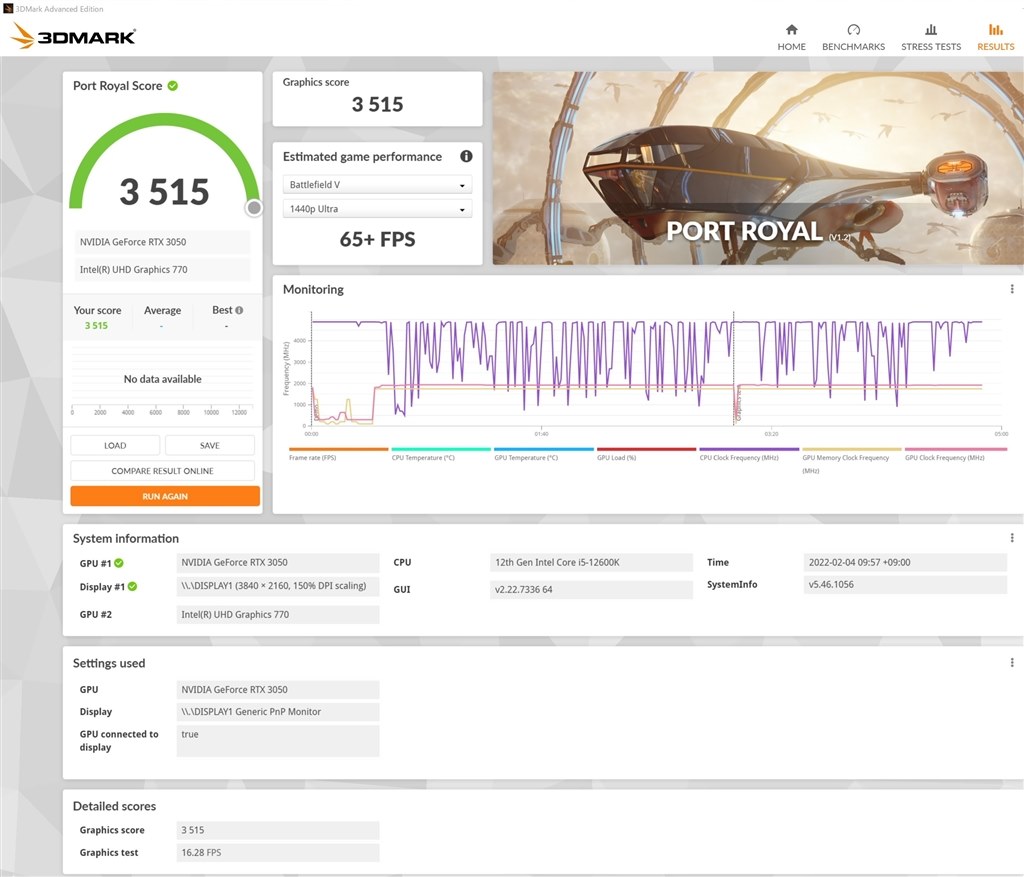
Task: Open the Monitoring panel three-dot menu
Action: [1012, 289]
